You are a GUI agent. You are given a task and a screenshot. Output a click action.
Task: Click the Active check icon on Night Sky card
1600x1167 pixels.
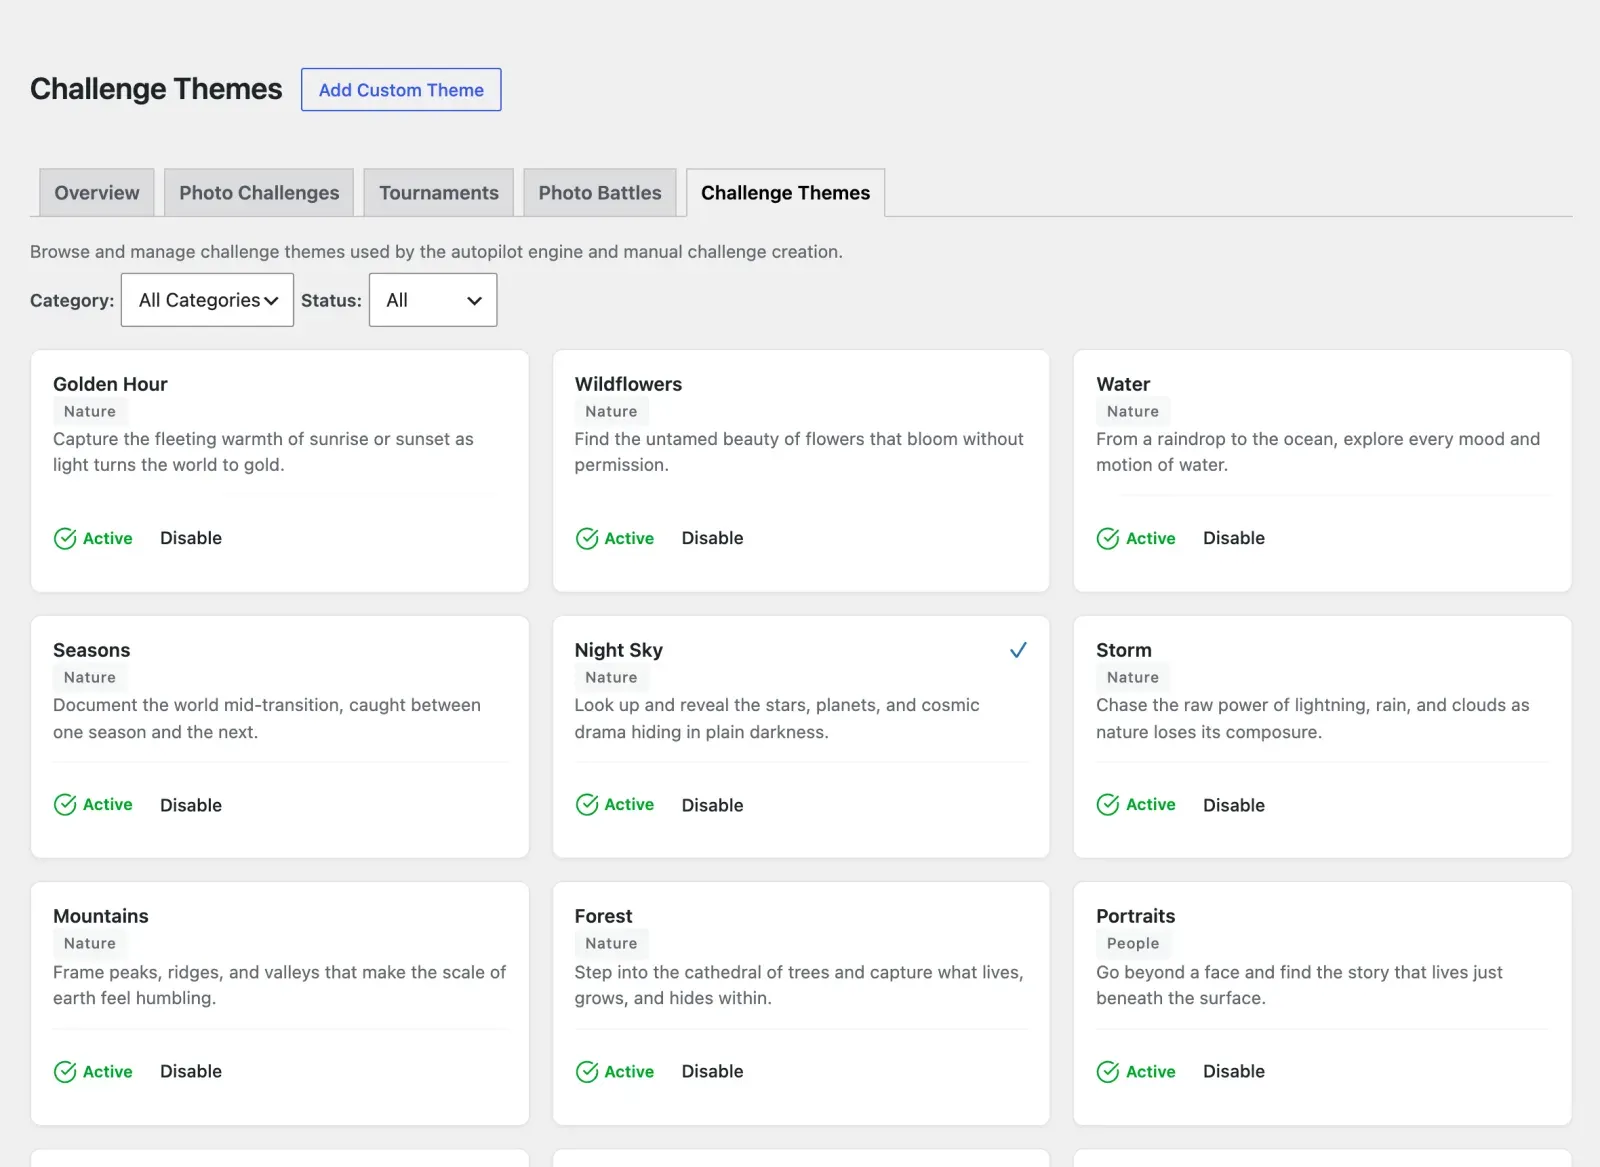(587, 805)
